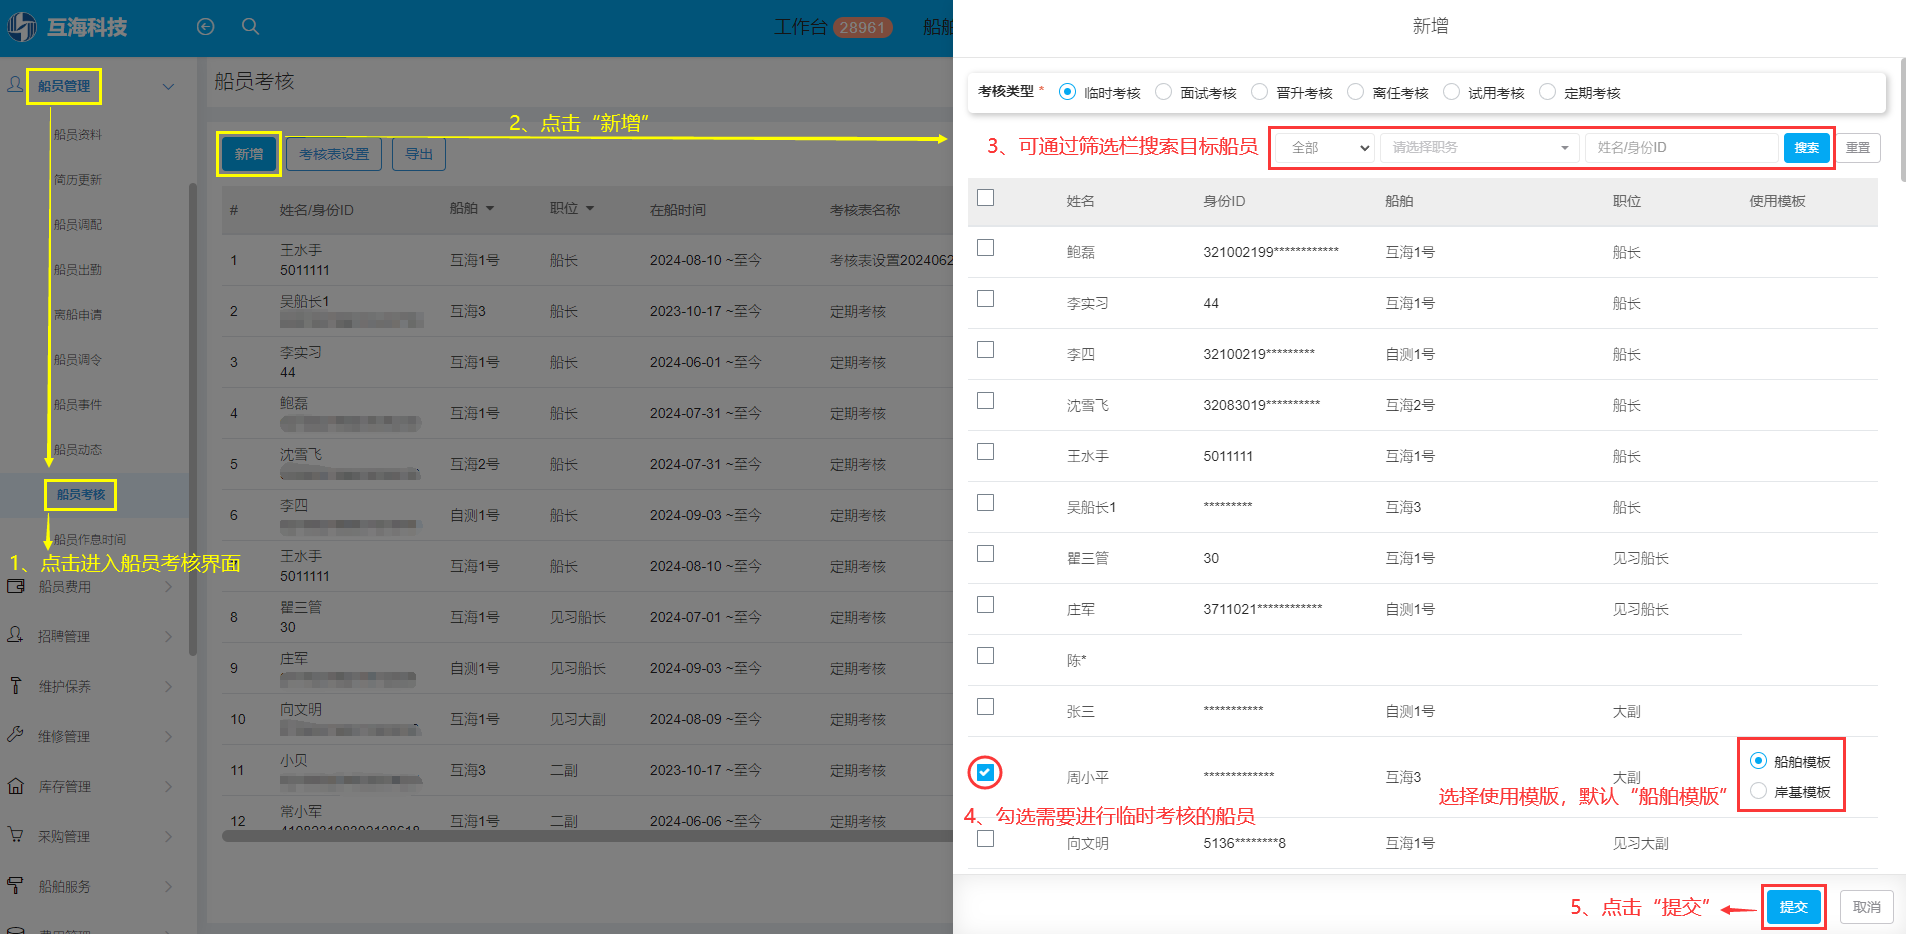Click the 招聘管理 icon in sidebar
The width and height of the screenshot is (1906, 934).
[x=15, y=635]
